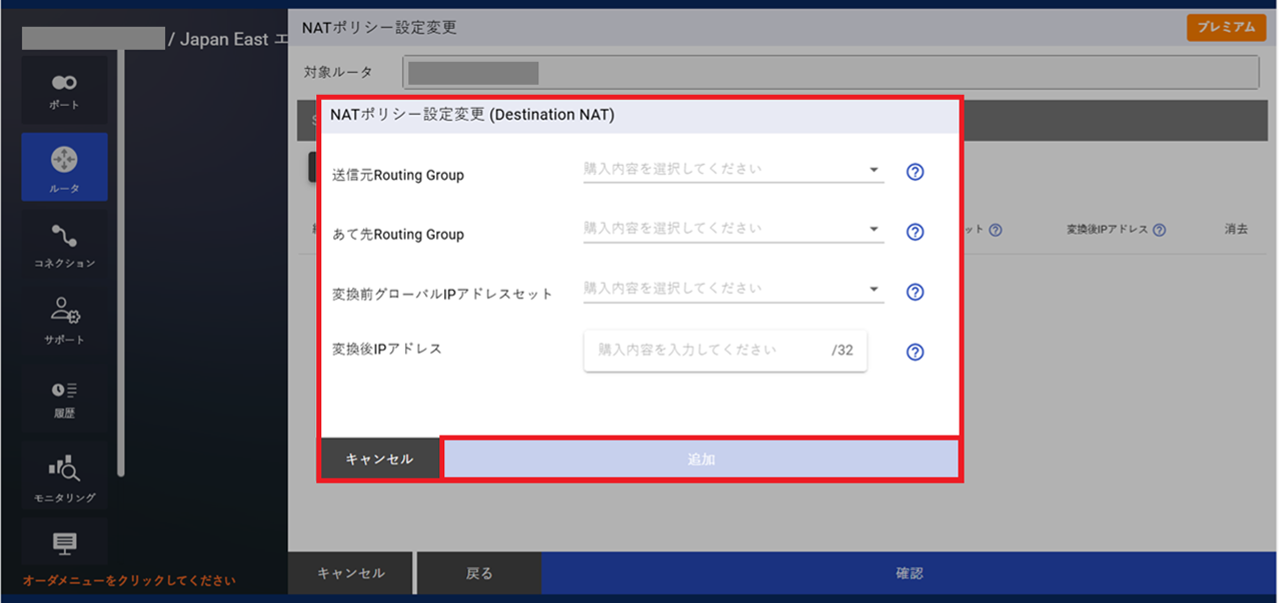Screen dimensions: 1280x603
Task: Click help icon beside あて先Routing Group
Action: tap(914, 232)
